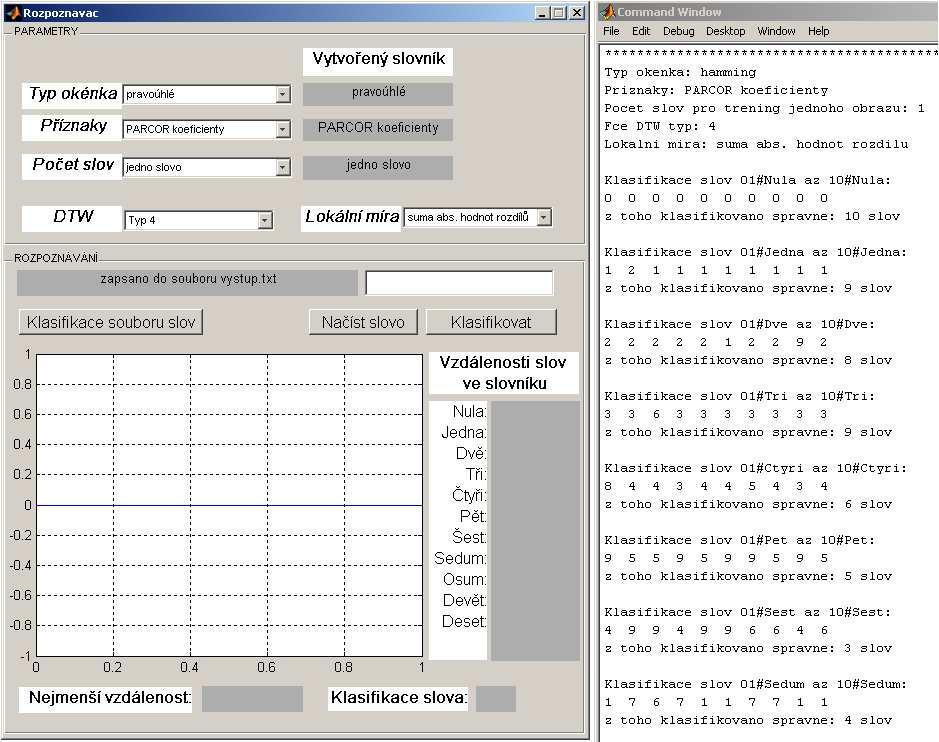
Task: Click the Klasifikace slov 01#Ctyri line
Action: tap(756, 468)
